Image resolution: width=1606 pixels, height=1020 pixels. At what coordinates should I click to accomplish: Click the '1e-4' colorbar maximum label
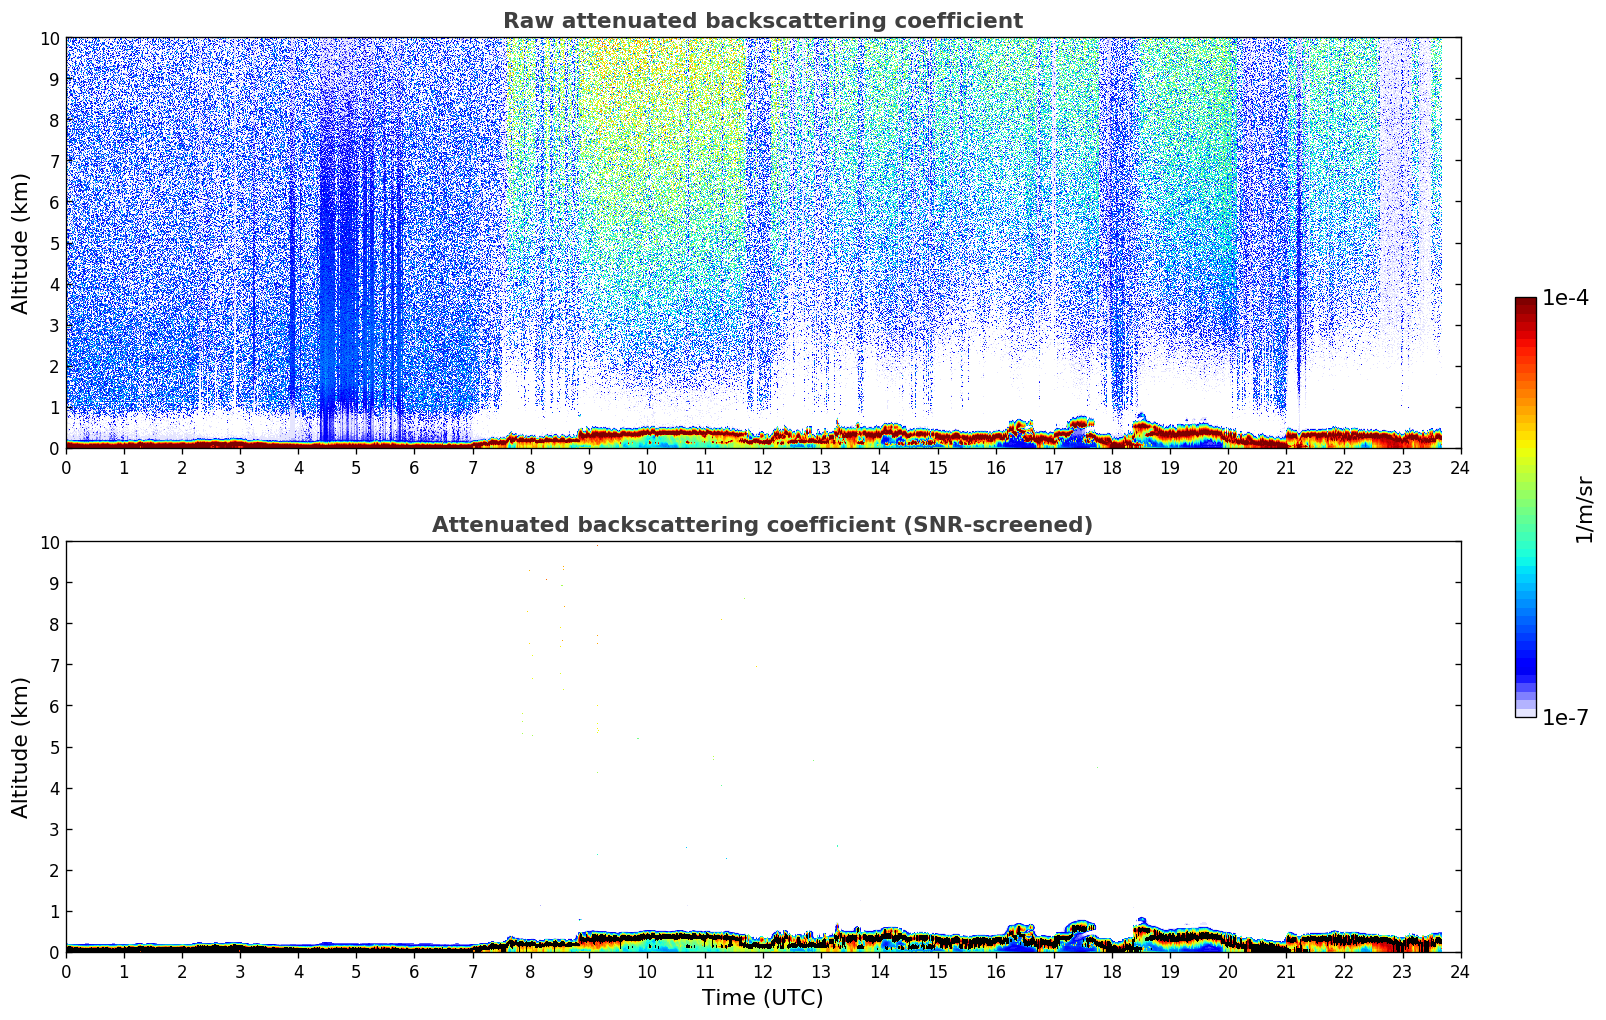(1565, 298)
